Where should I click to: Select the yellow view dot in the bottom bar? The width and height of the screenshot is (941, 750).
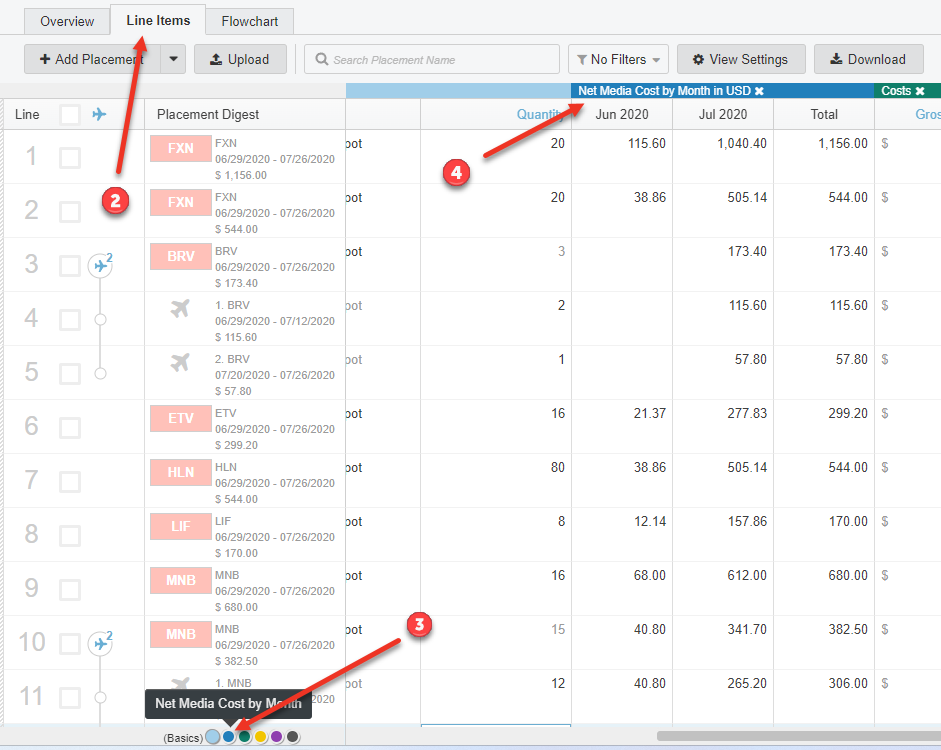click(x=260, y=737)
